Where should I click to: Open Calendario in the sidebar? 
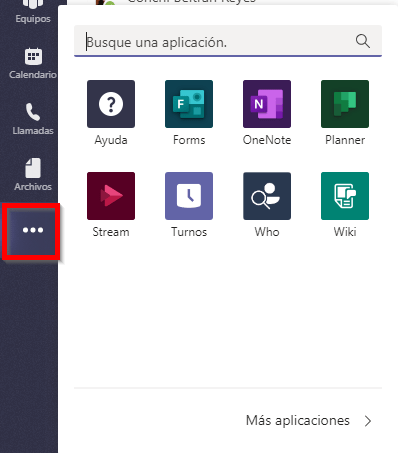coord(33,64)
